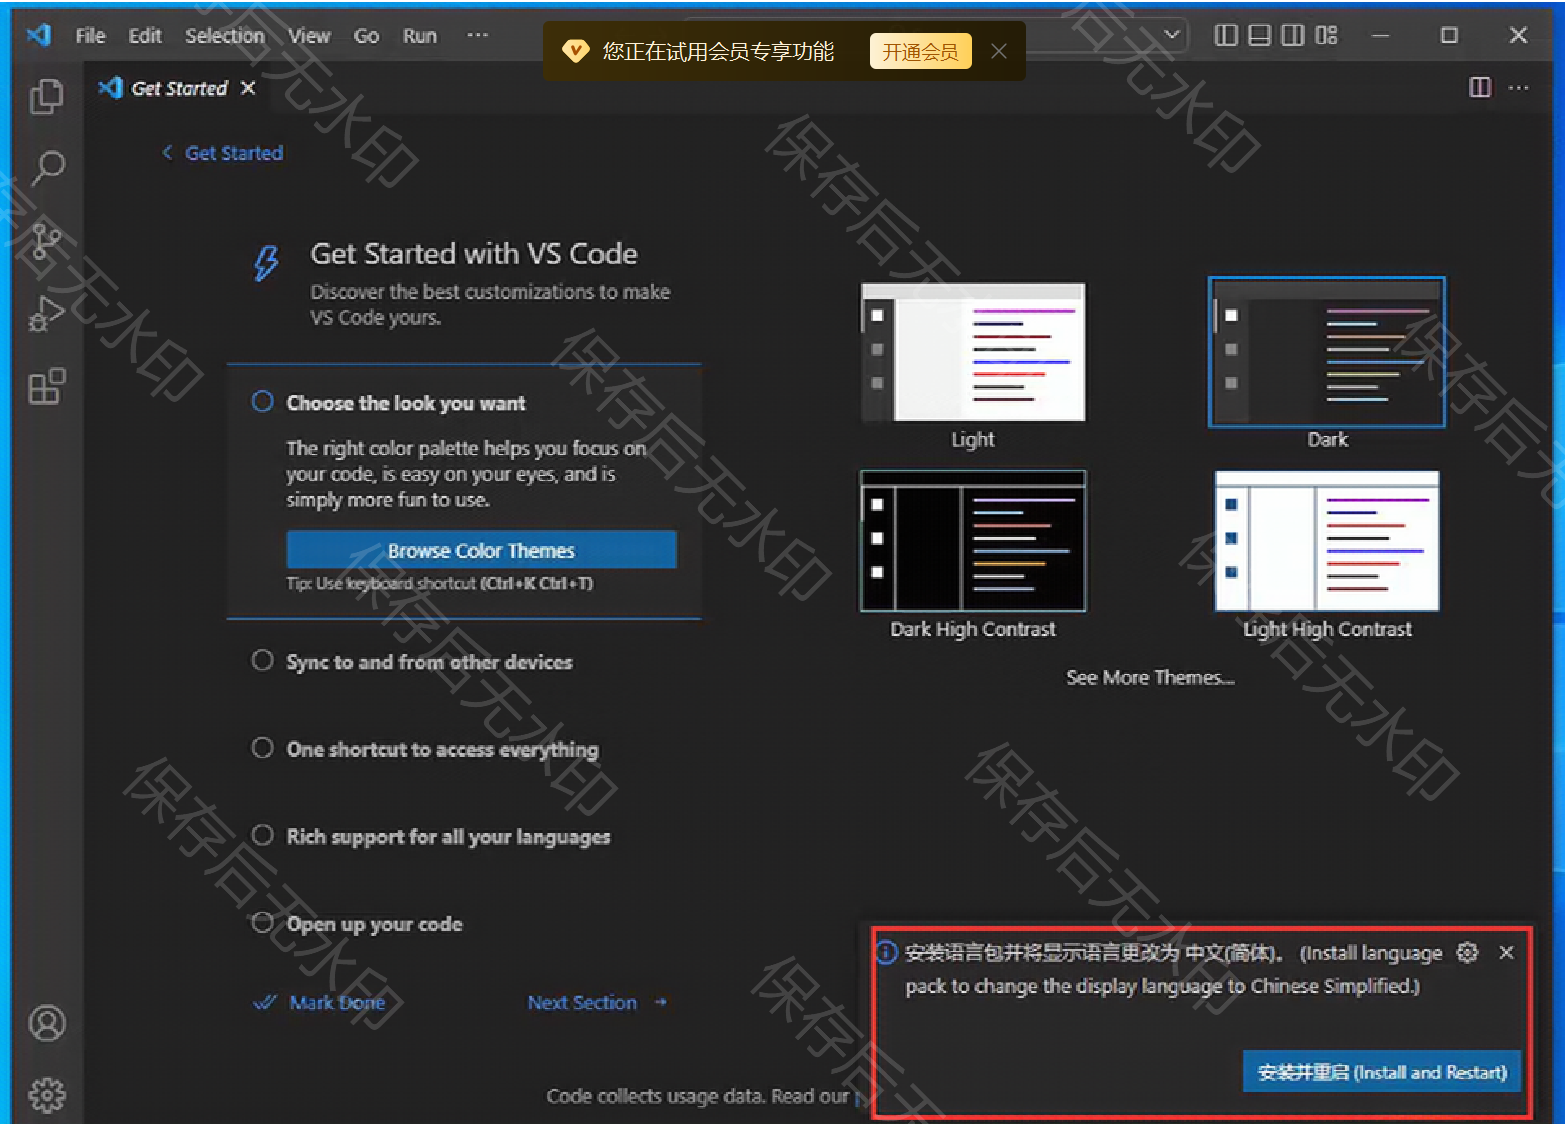Click the keyboard shortcut tip text
This screenshot has height=1124, width=1565.
[x=440, y=583]
